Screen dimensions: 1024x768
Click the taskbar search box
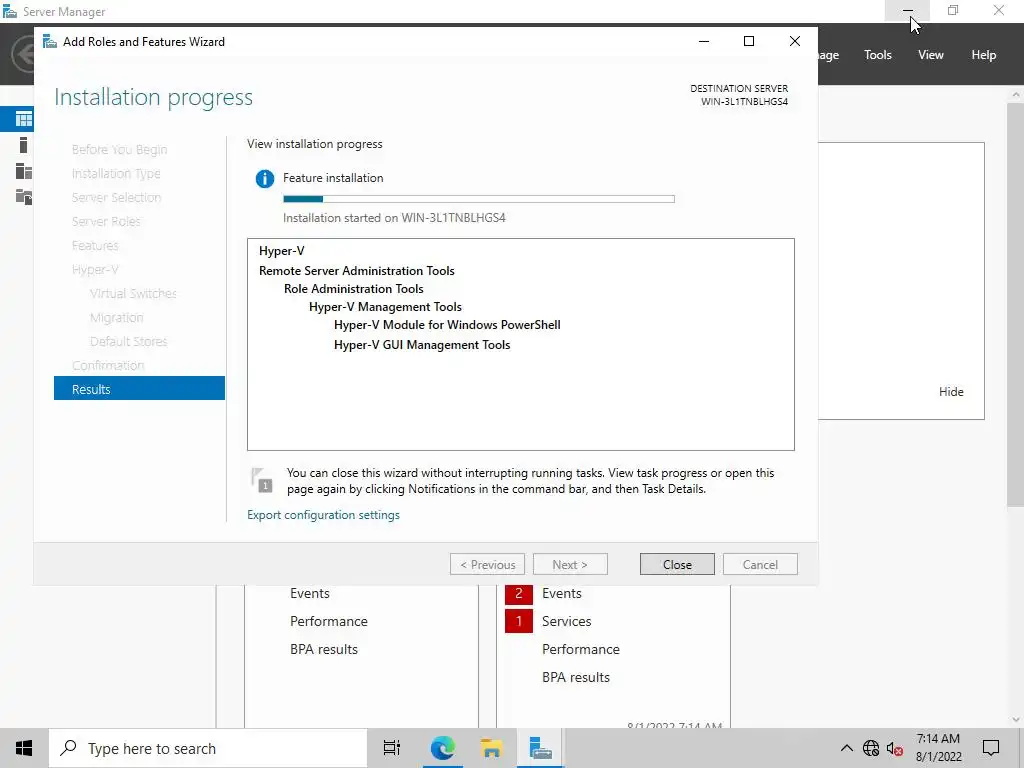tap(208, 748)
